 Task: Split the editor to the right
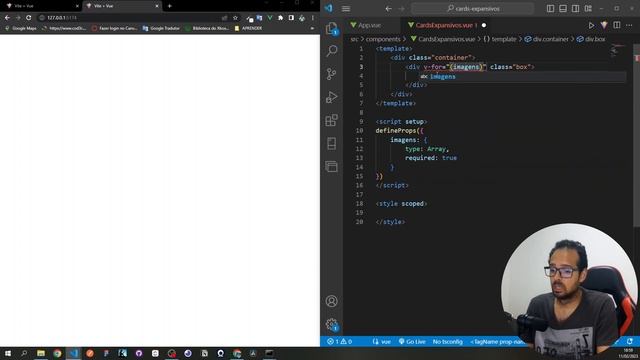click(617, 25)
